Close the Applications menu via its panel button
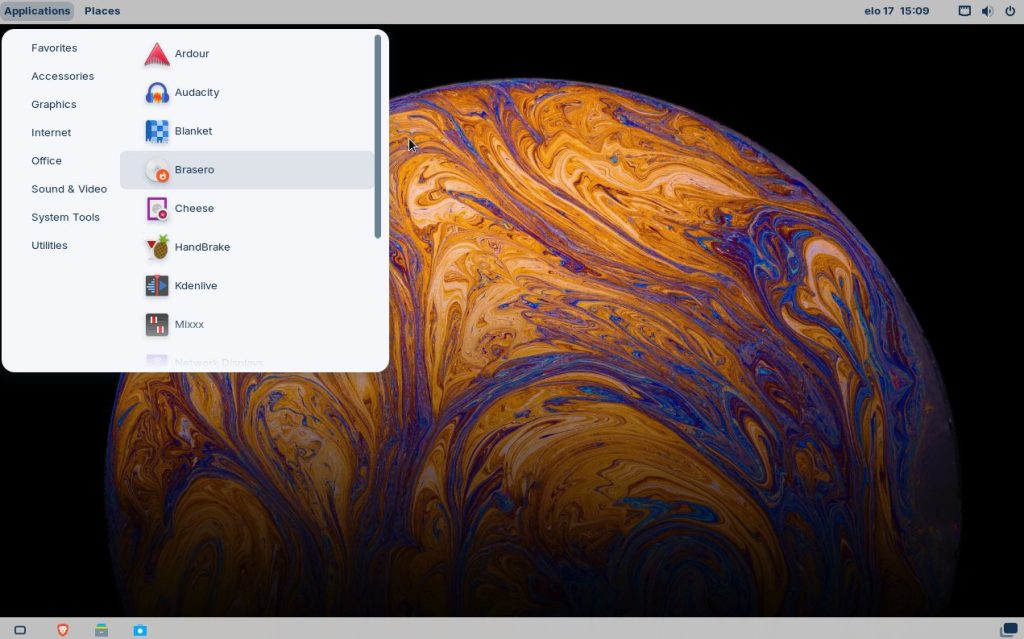 point(37,11)
